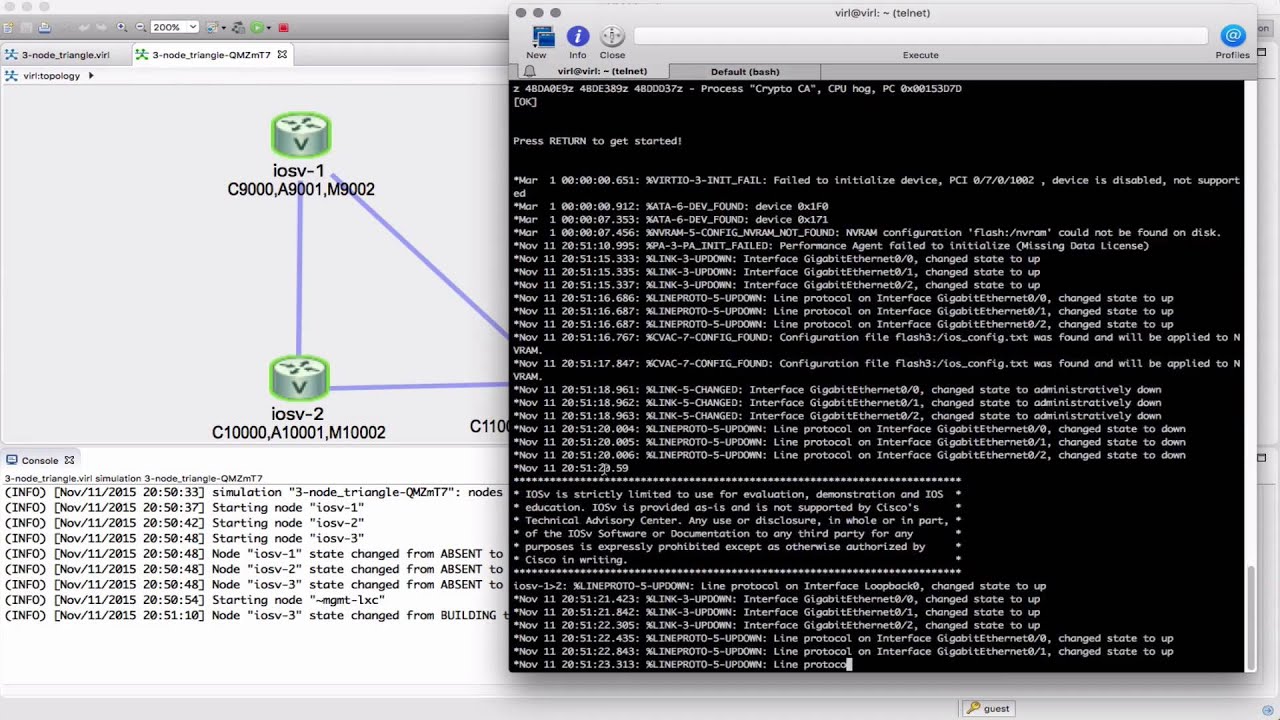
Task: Click the guest user key icon in status bar
Action: pos(972,708)
